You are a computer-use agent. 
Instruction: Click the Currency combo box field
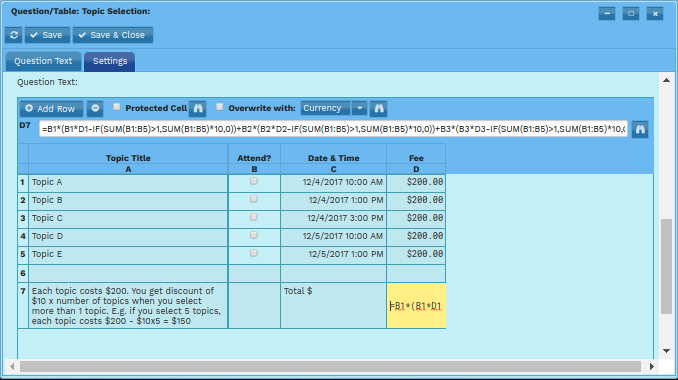(x=325, y=108)
